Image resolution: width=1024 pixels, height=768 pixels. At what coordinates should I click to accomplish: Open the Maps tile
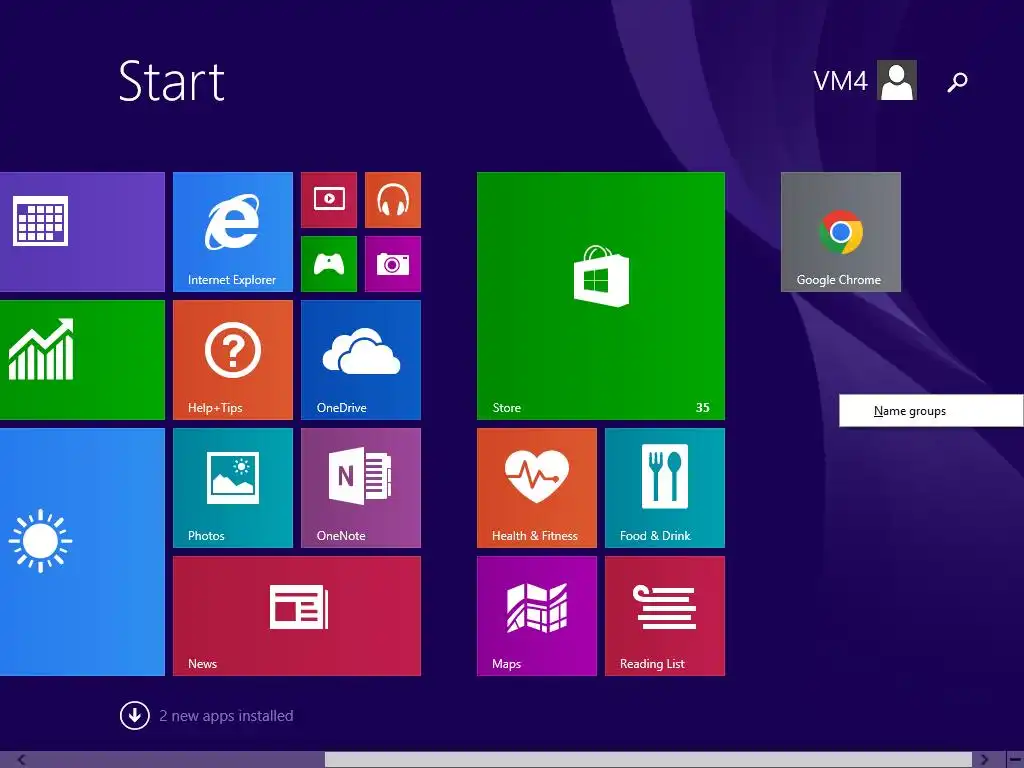[x=537, y=616]
